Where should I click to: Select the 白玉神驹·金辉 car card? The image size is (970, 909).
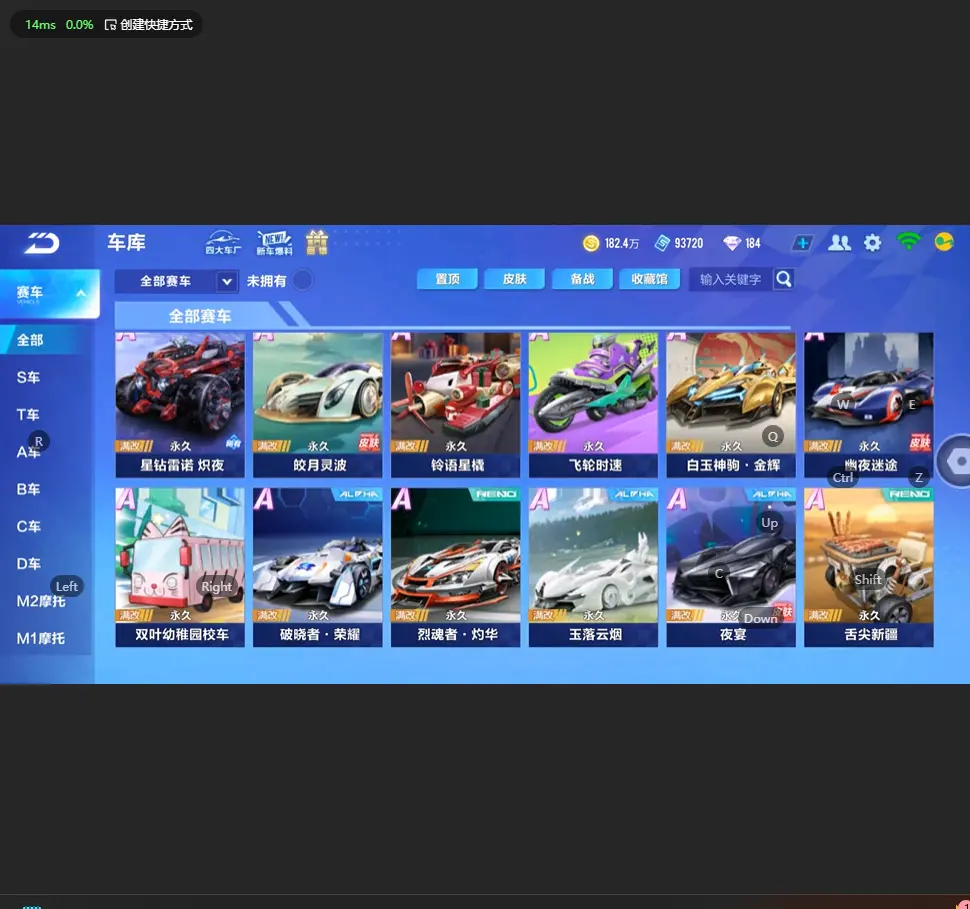(731, 405)
